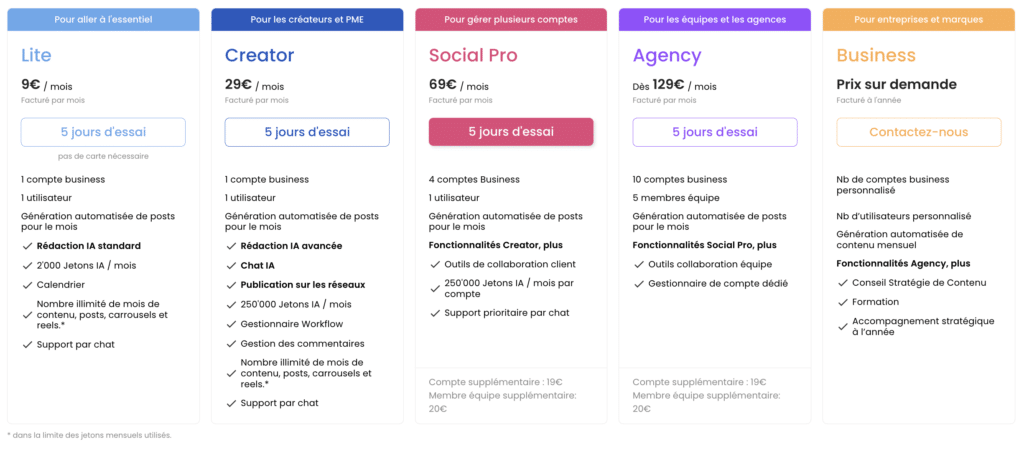Click checkmark next to Rédaction IA standard
The image size is (1024, 452).
[26, 246]
